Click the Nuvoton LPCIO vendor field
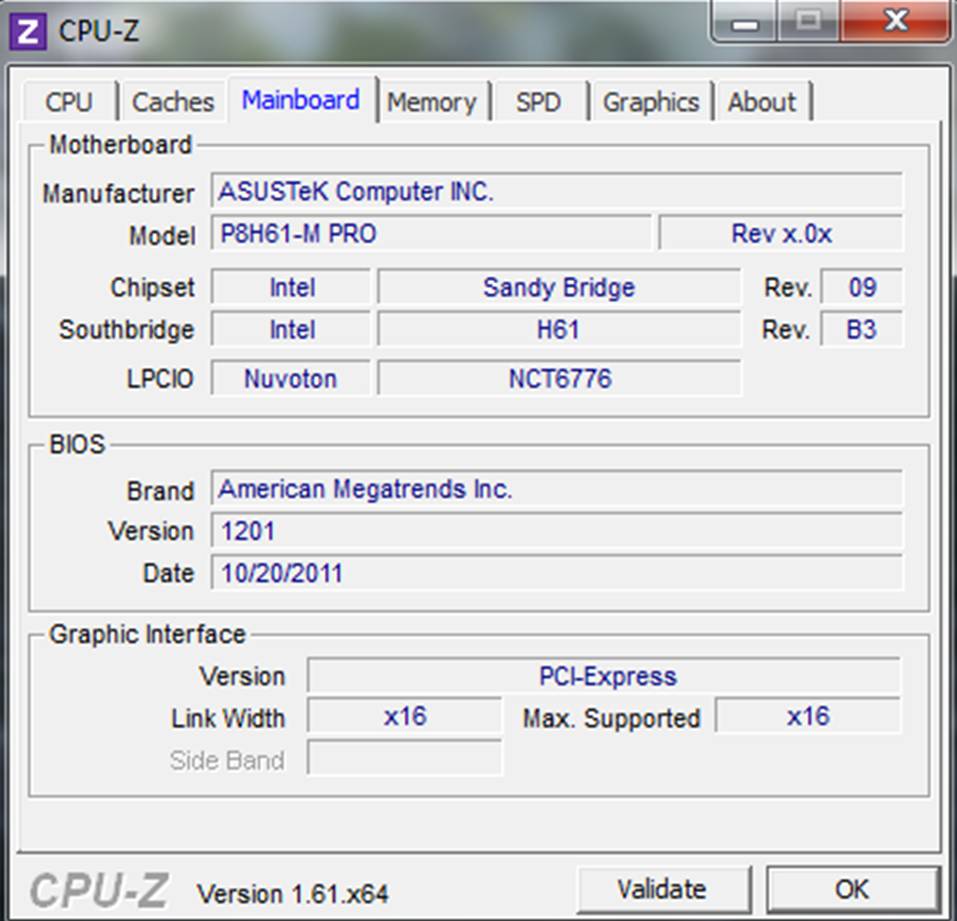This screenshot has width=957, height=921. coord(292,378)
